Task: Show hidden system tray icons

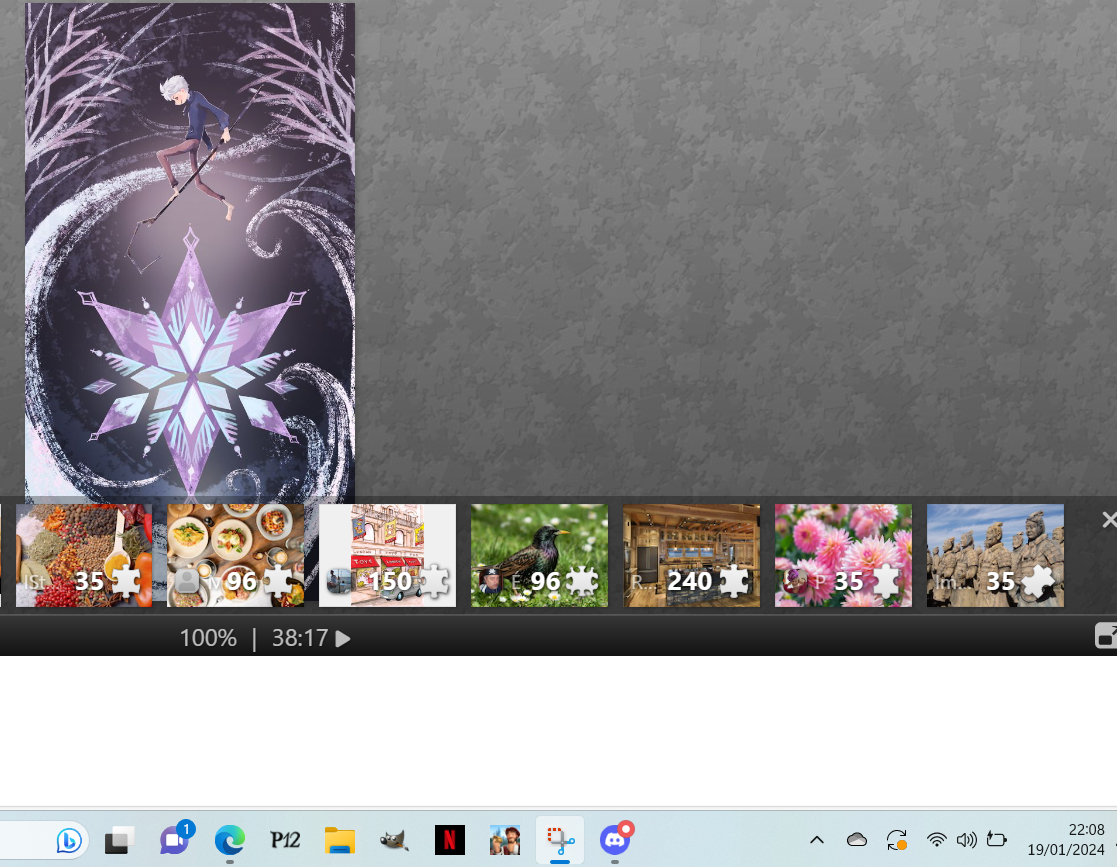Action: [817, 841]
